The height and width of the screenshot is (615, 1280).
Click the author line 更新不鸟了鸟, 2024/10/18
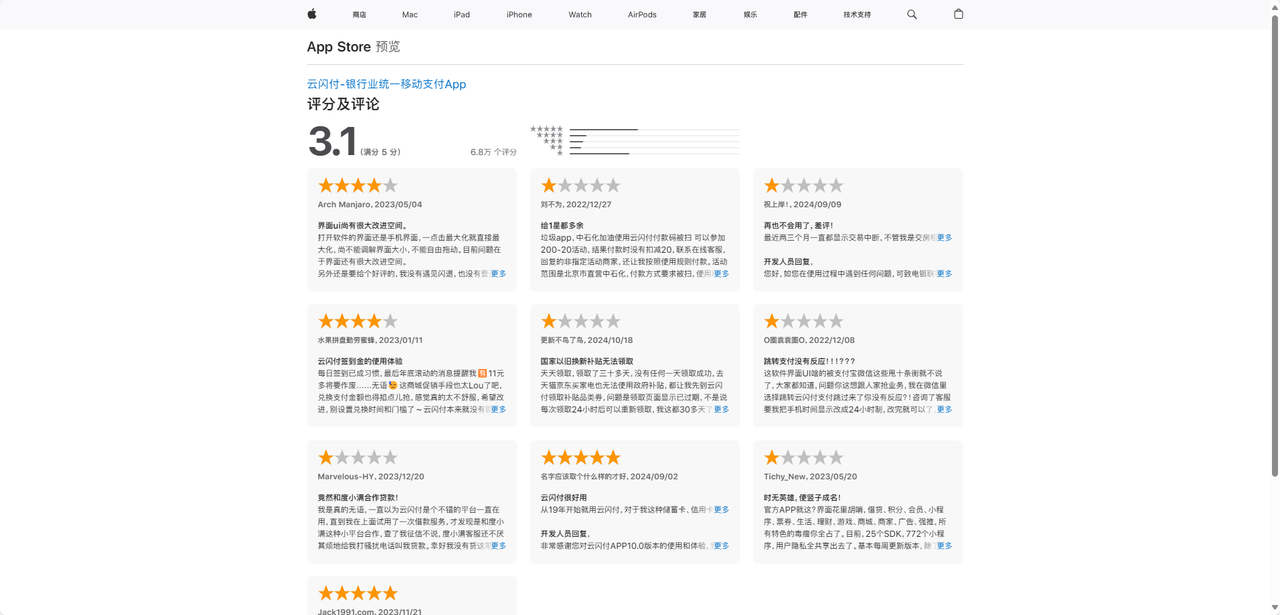(x=587, y=341)
